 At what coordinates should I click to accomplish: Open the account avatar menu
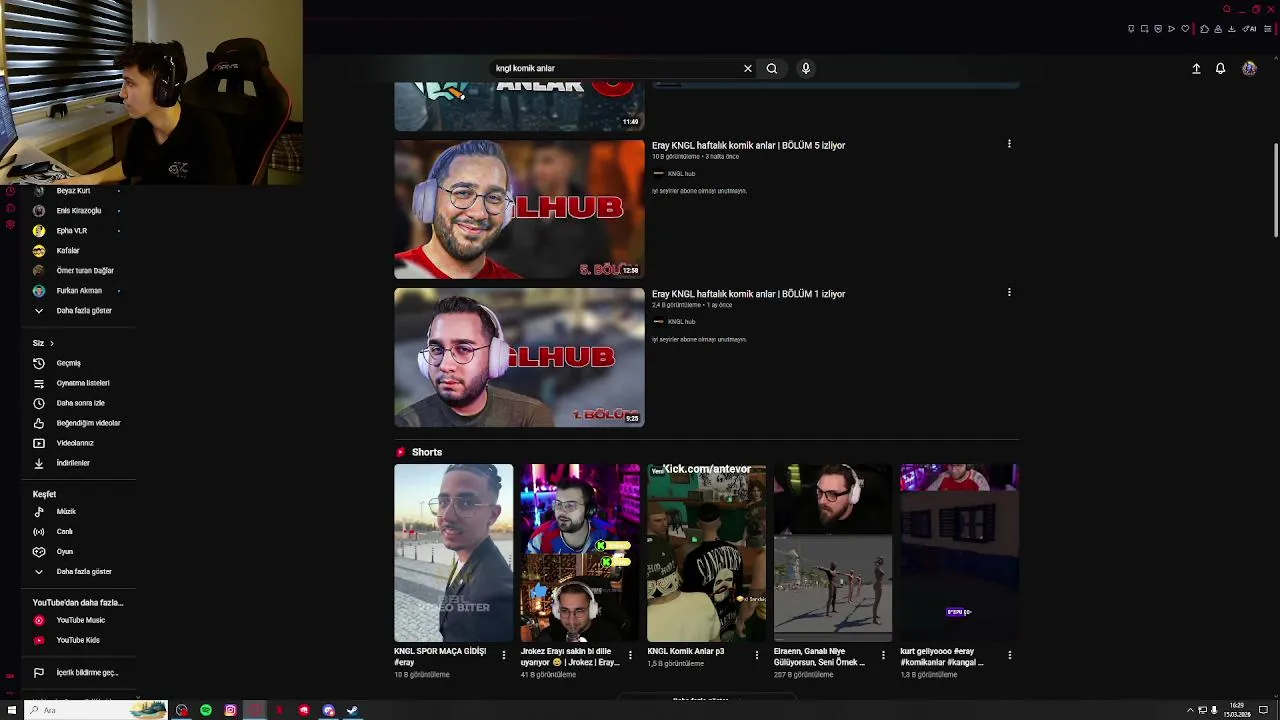[x=1249, y=69]
